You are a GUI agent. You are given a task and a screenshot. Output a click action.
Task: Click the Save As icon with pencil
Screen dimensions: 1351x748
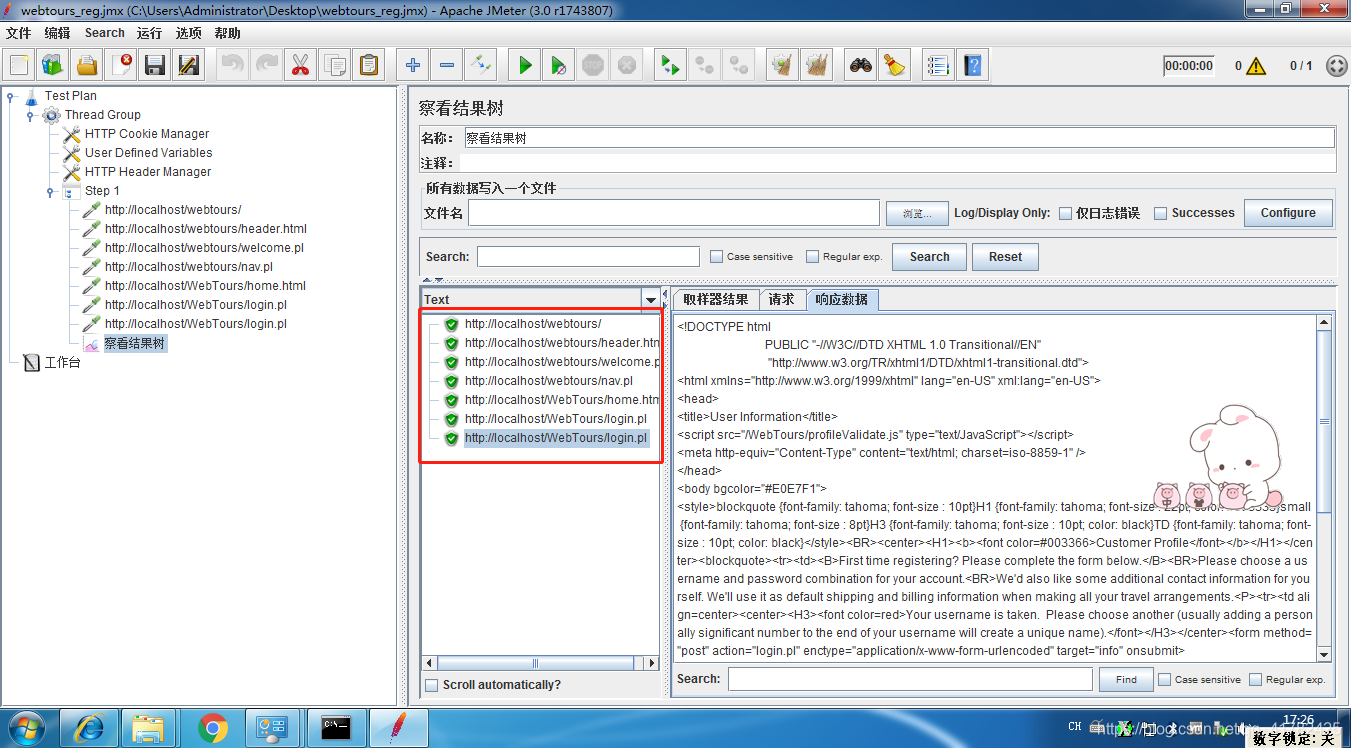pos(189,66)
